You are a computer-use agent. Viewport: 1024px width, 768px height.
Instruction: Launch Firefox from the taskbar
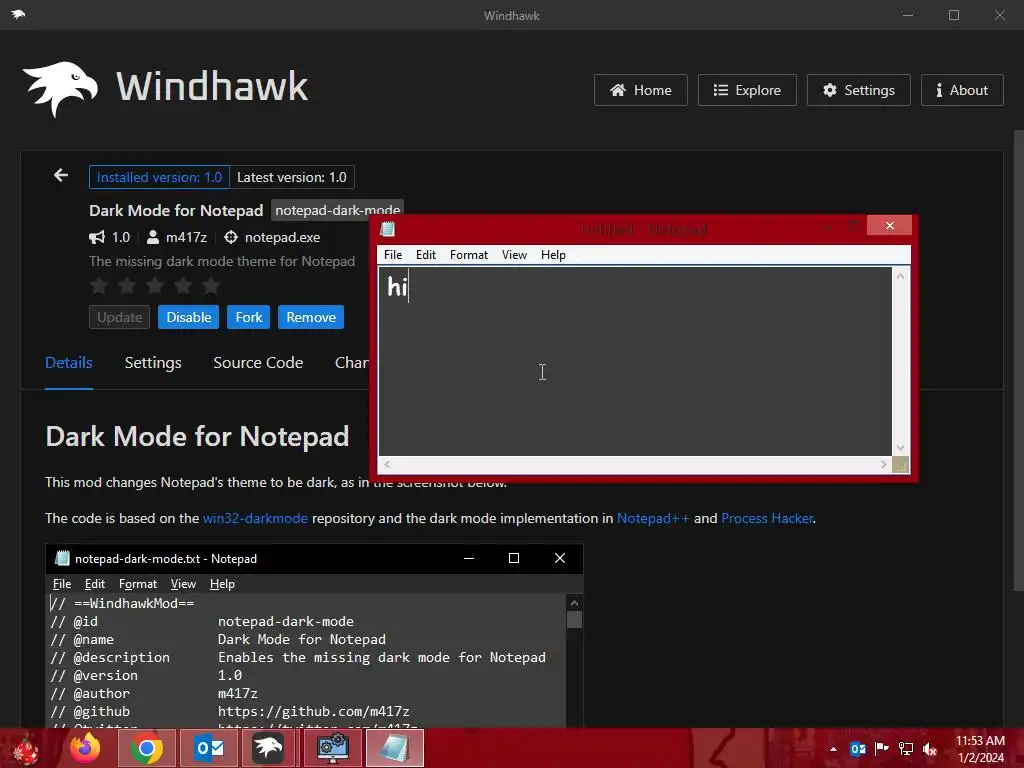click(86, 748)
